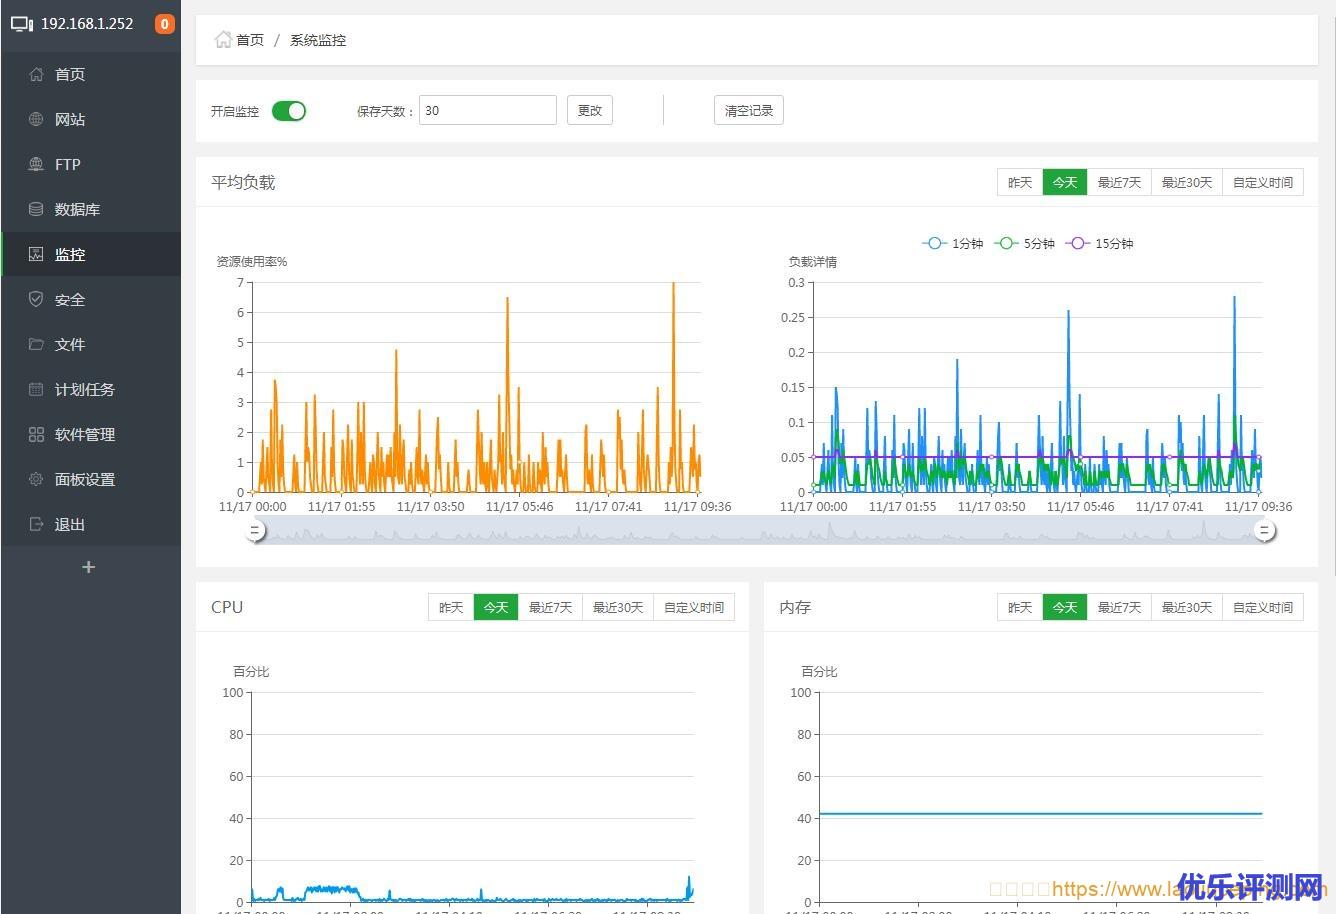
Task: Select 今天 for CPU chart
Action: [x=496, y=607]
